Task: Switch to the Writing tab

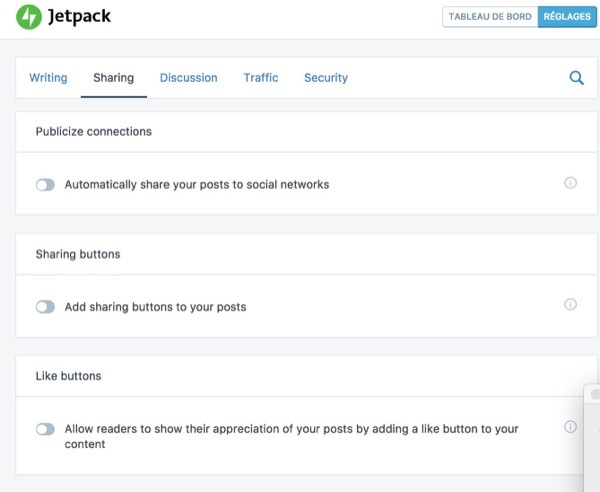Action: tap(48, 78)
